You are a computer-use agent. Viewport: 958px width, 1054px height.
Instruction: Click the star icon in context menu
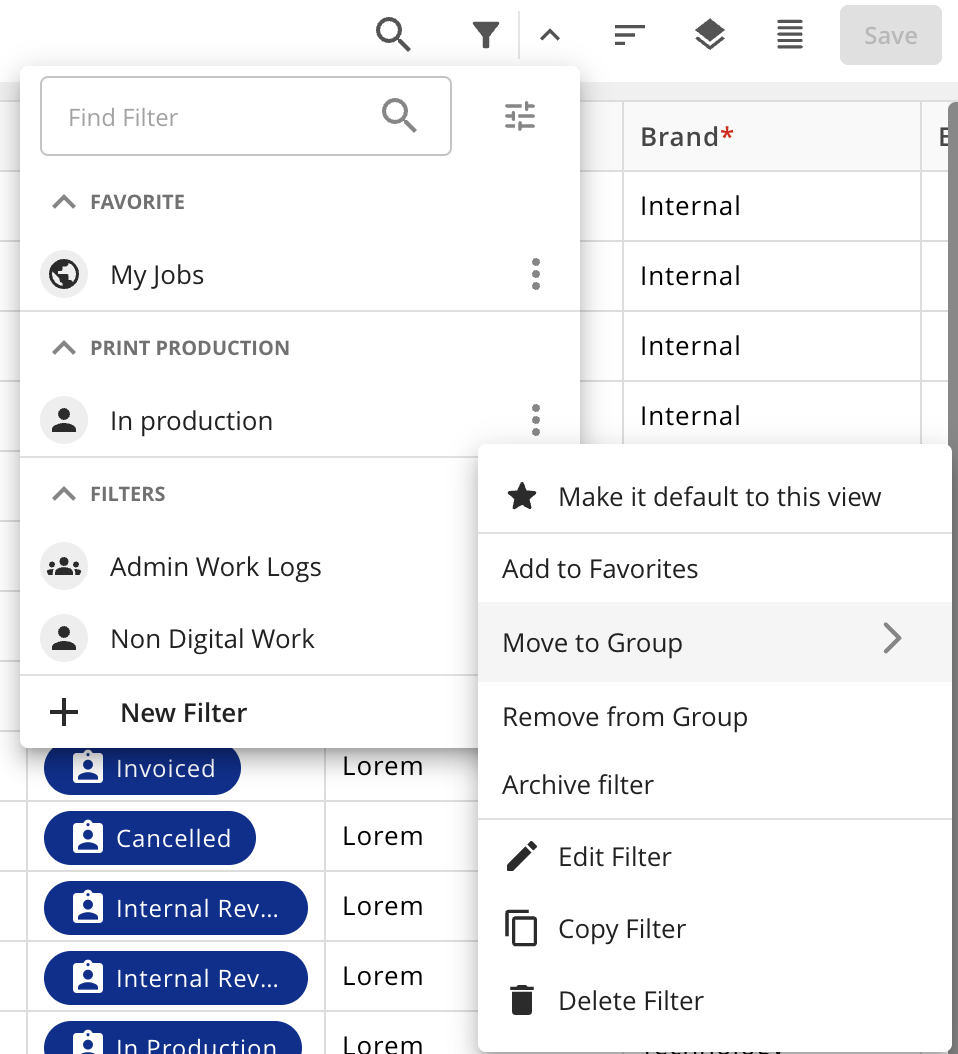[x=522, y=496]
